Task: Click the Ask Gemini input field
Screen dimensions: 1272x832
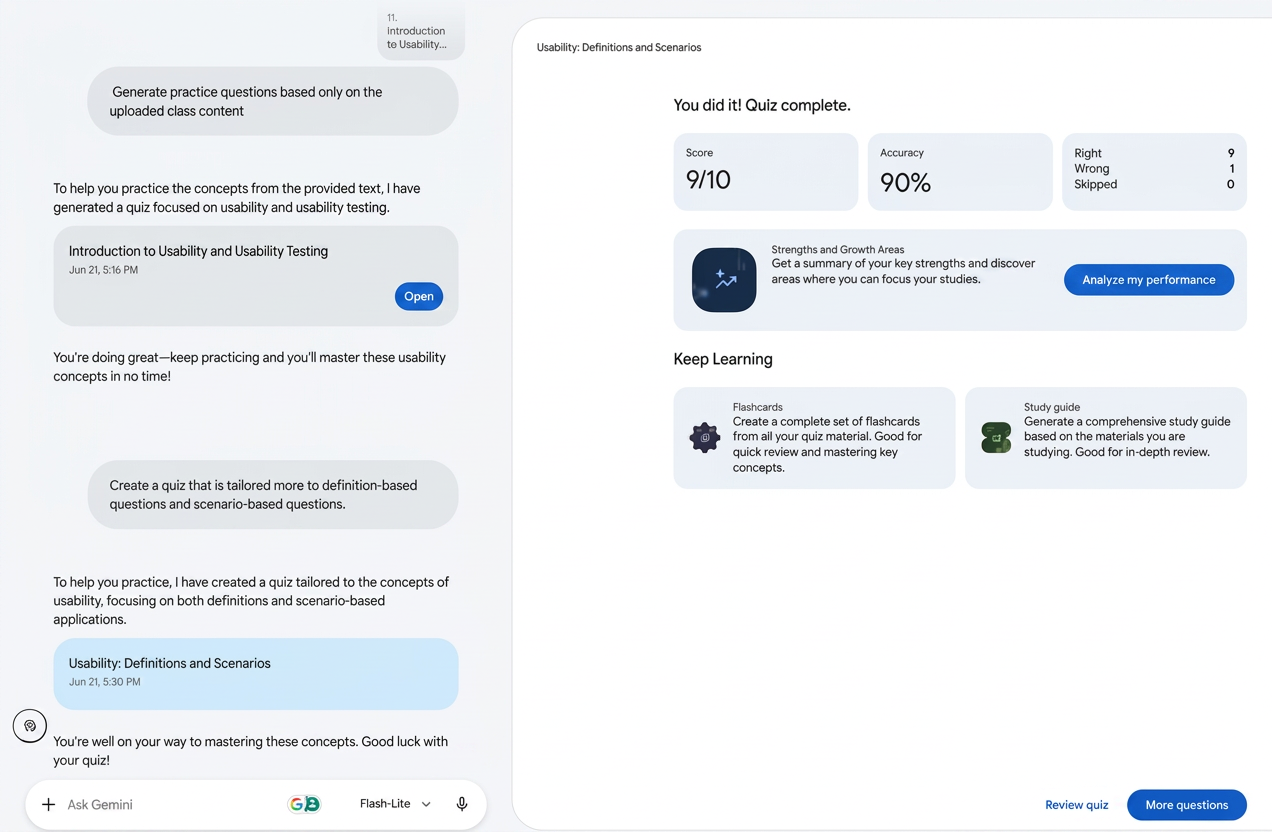Action: [170, 804]
